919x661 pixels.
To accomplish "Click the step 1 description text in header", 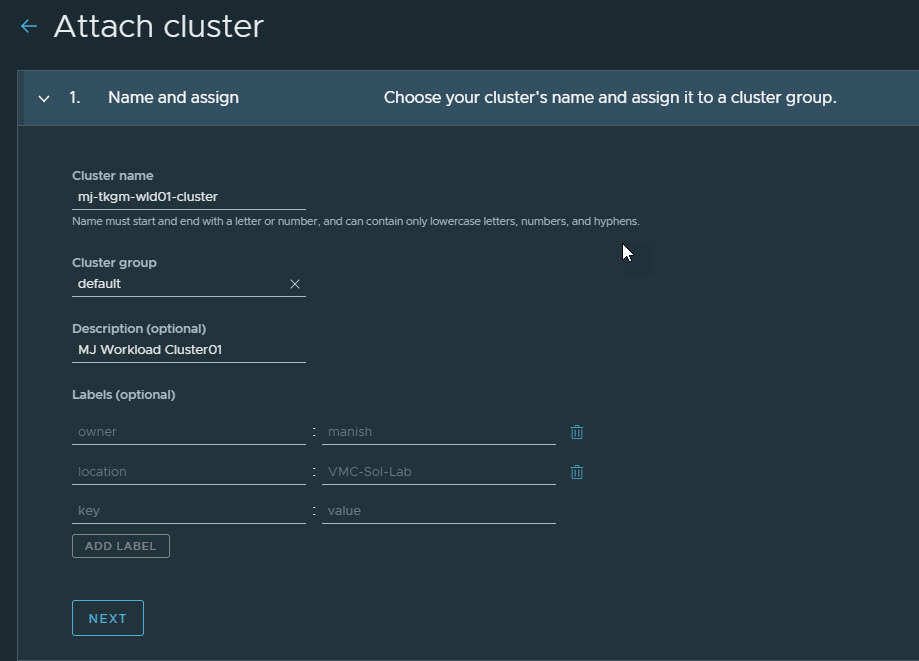I will point(610,98).
